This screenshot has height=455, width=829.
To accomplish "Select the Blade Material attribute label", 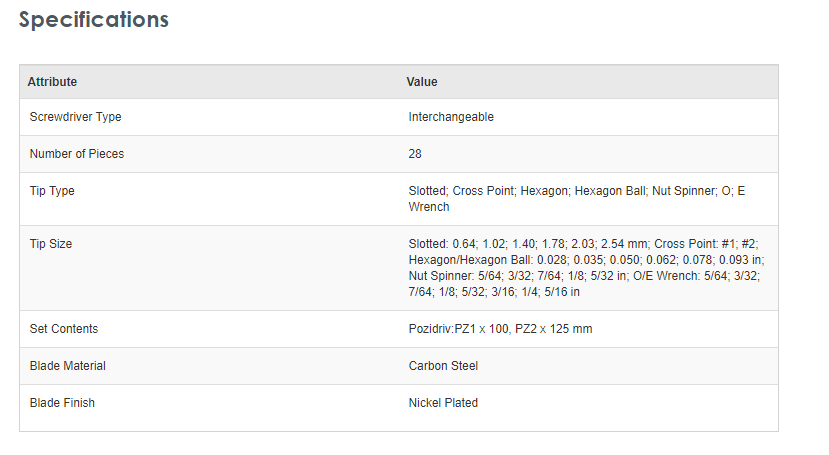I will point(68,366).
